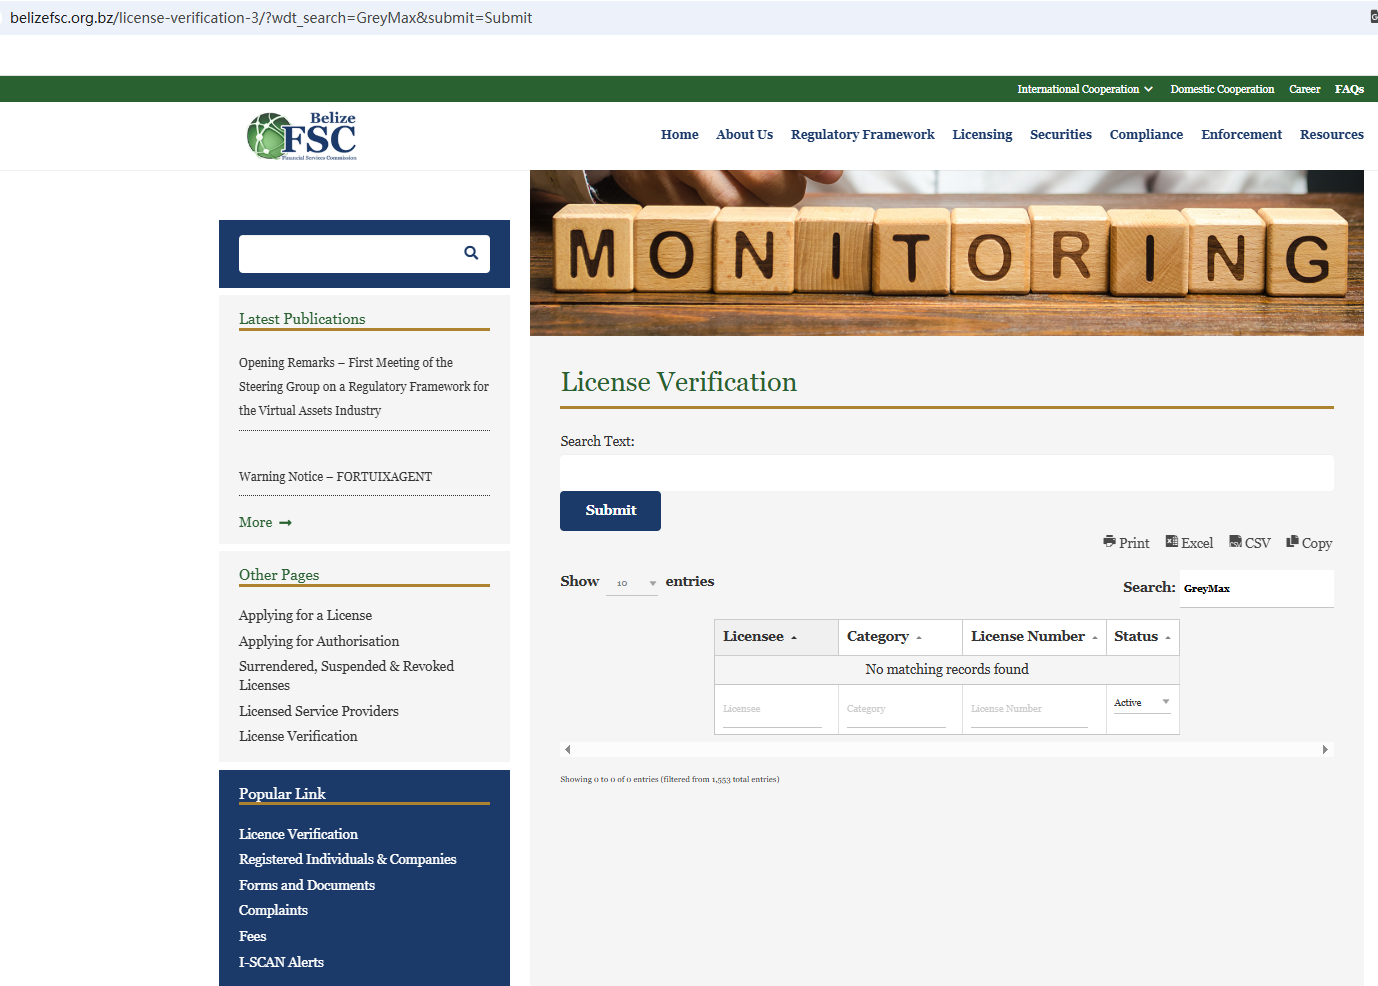
Task: Open Warning Notice – FORTUIXAGENT link
Action: click(x=335, y=477)
